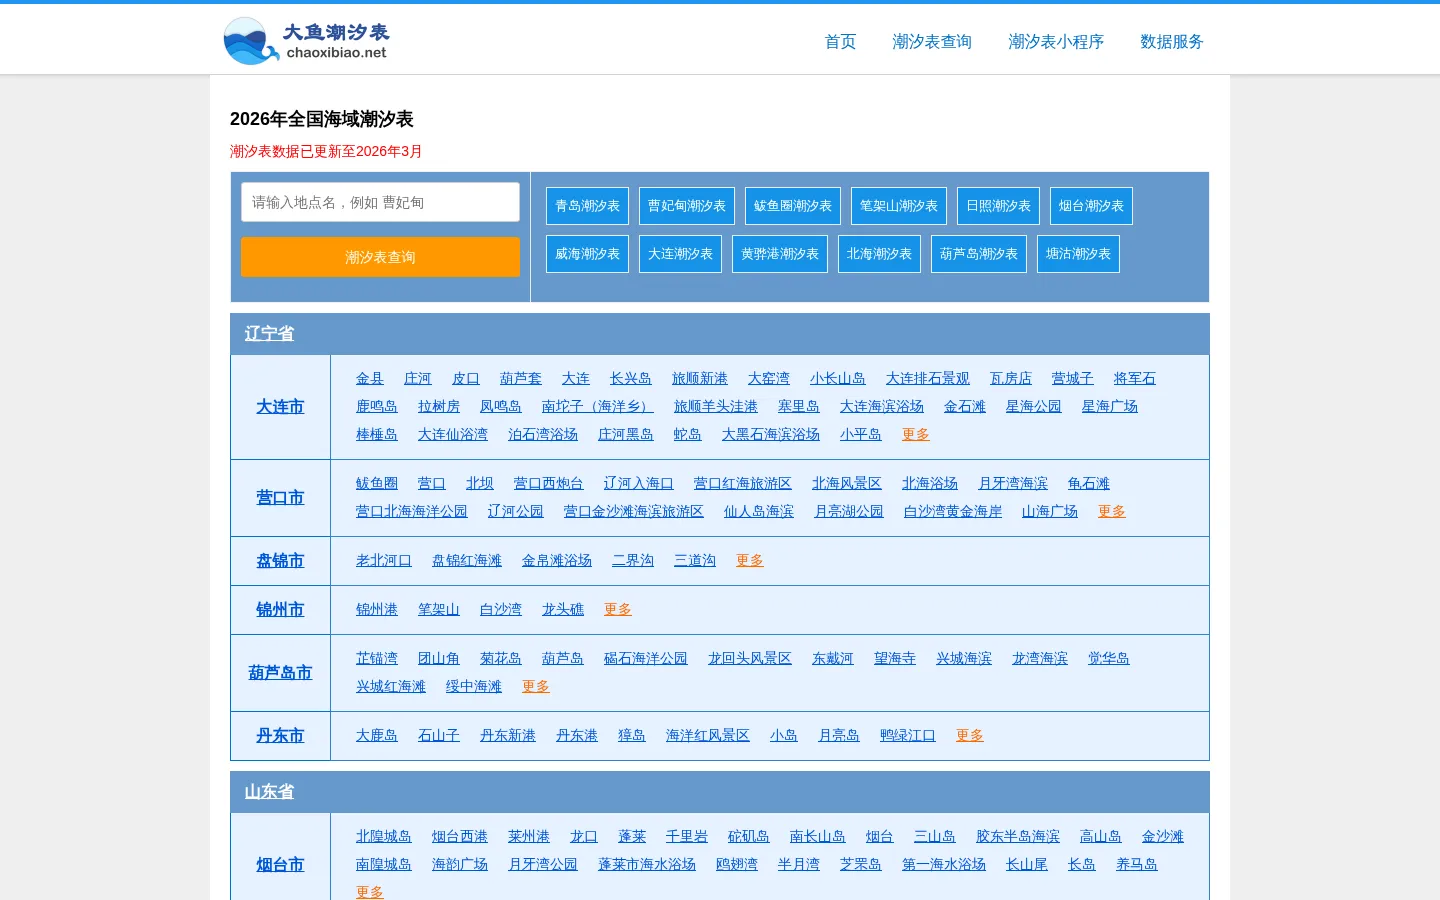Open the 笔架山 location link
Image resolution: width=1440 pixels, height=900 pixels.
tap(439, 609)
